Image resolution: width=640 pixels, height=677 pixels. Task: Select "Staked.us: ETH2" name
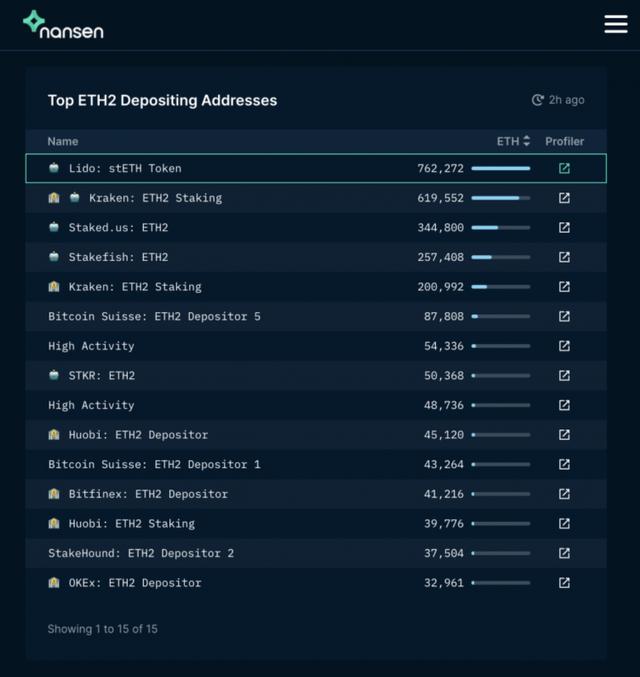pyautogui.click(x=118, y=228)
